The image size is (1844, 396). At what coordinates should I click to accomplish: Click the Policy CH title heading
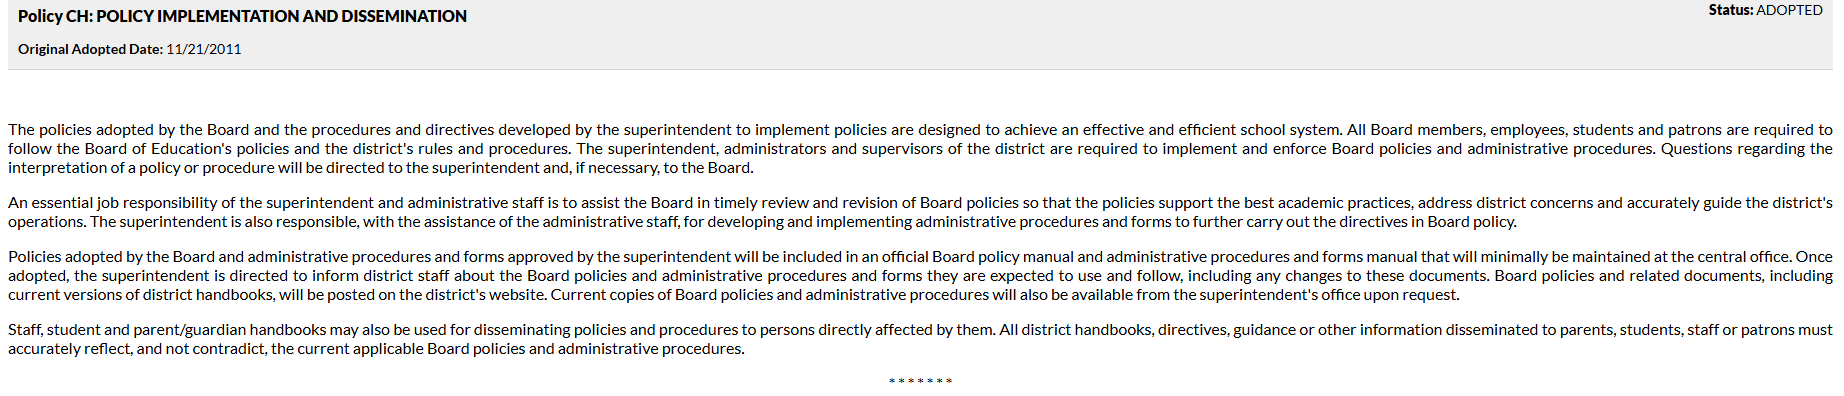pyautogui.click(x=242, y=16)
